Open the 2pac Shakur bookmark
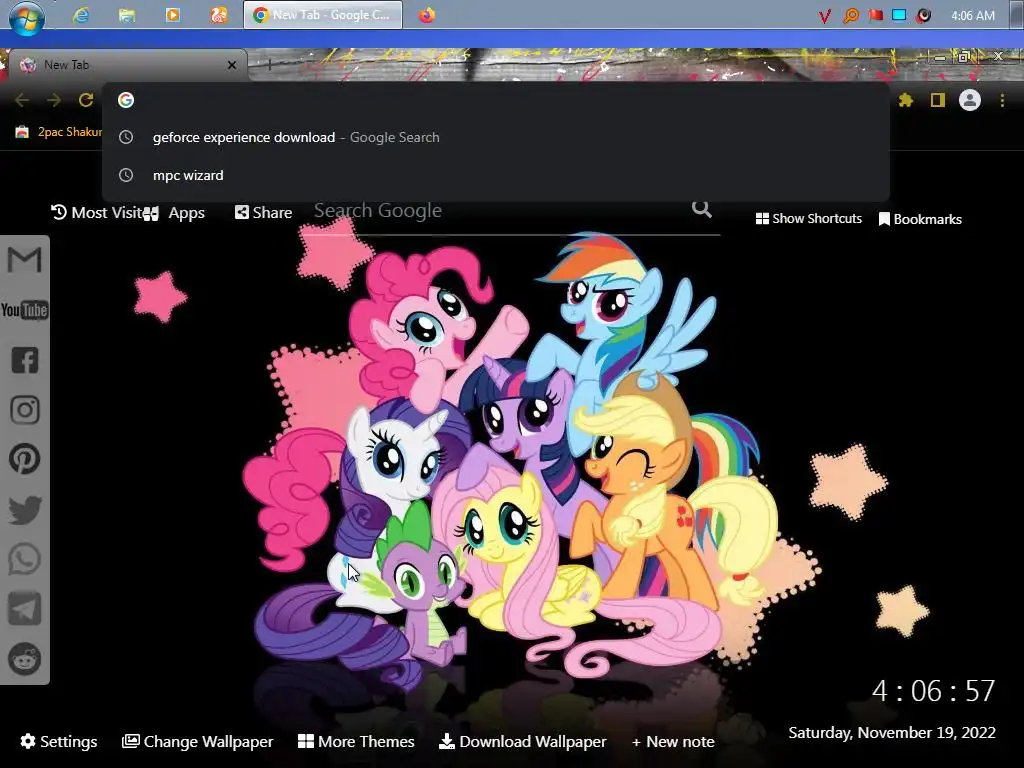 [x=59, y=132]
